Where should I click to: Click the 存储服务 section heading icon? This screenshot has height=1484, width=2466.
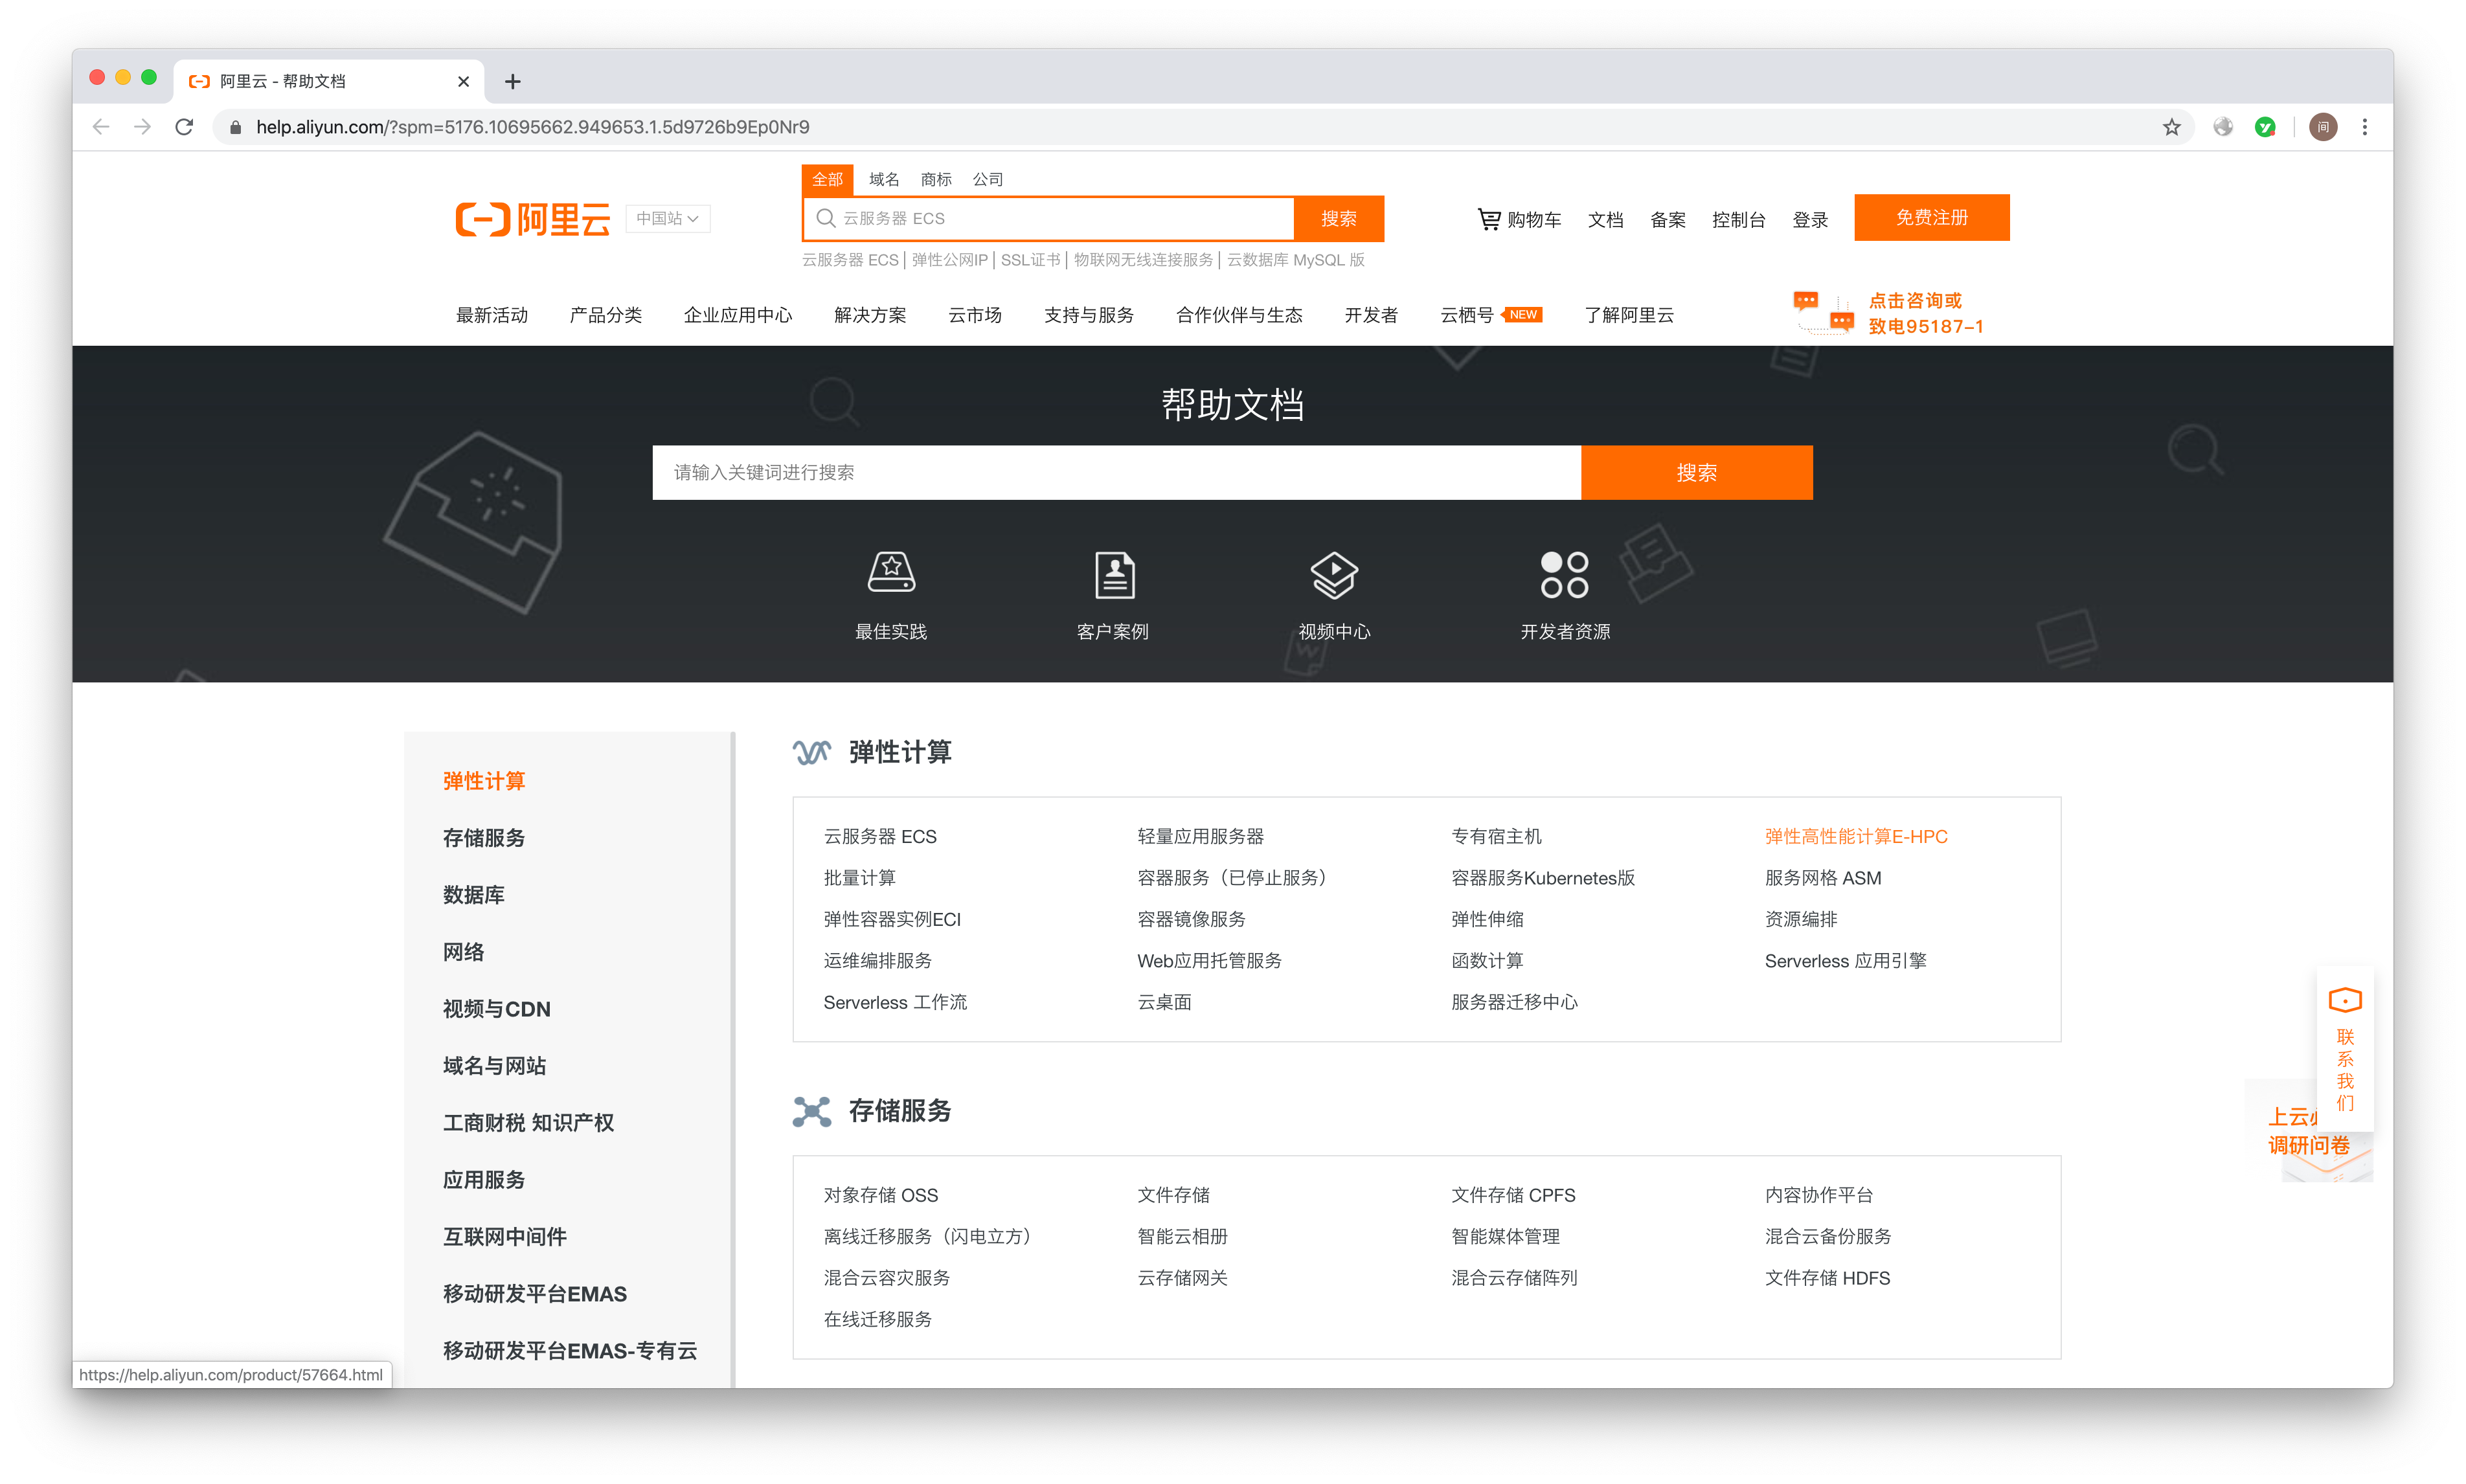click(x=811, y=1111)
